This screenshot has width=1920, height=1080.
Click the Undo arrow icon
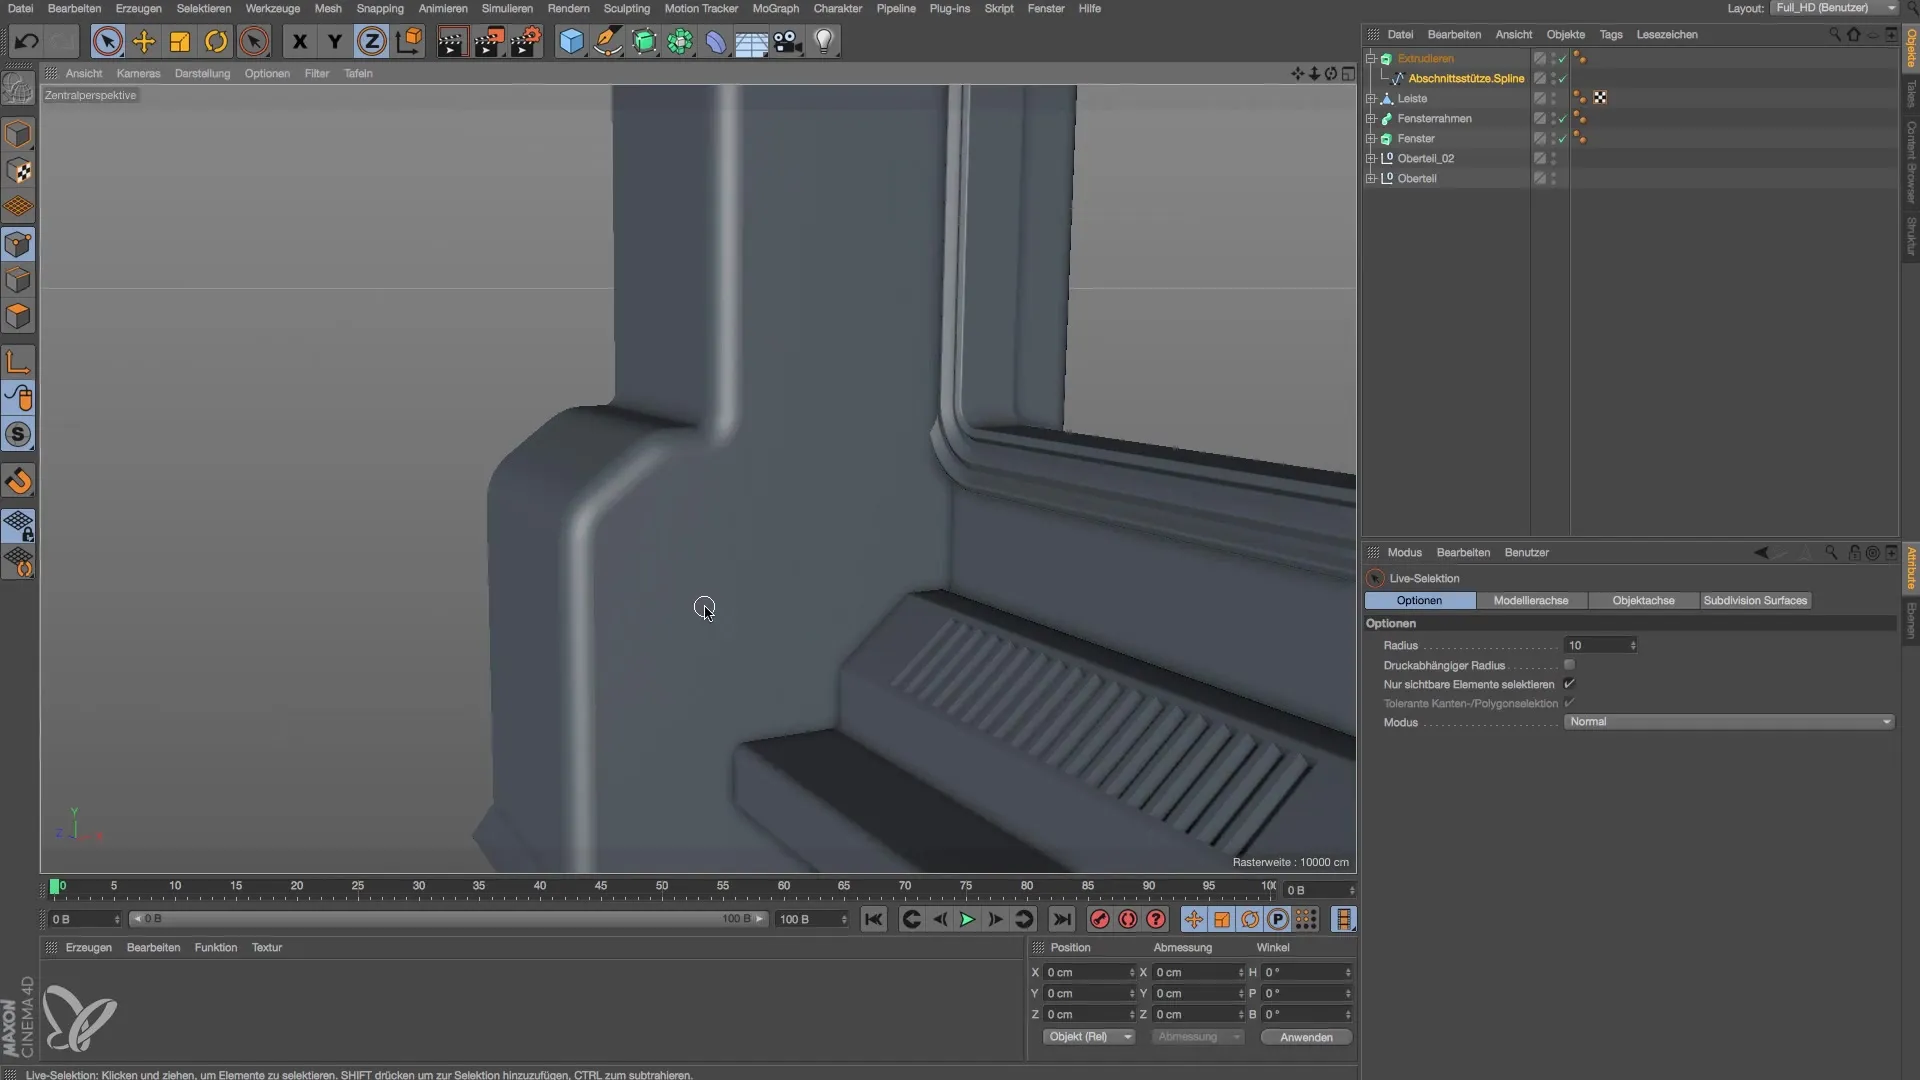[x=27, y=42]
